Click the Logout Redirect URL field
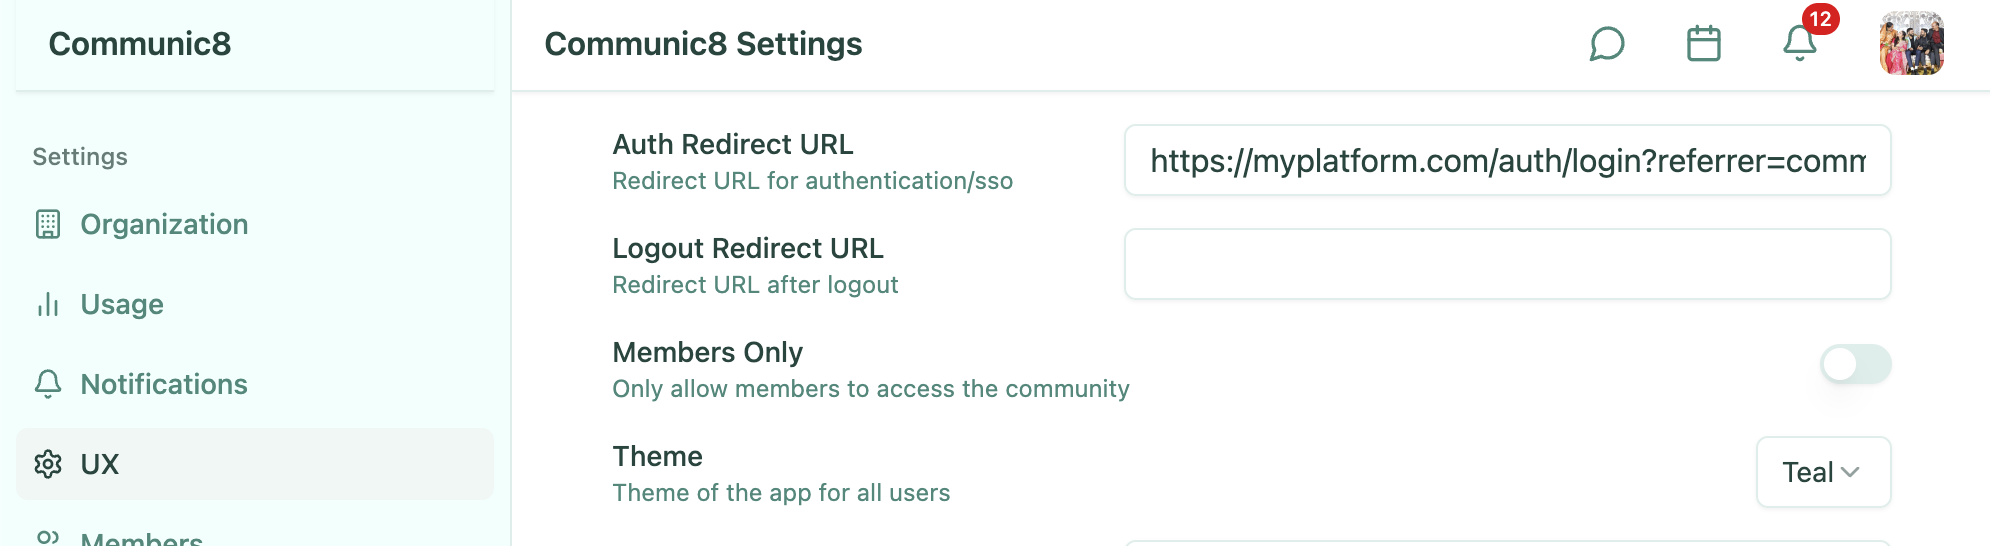The image size is (1990, 546). [x=1507, y=264]
